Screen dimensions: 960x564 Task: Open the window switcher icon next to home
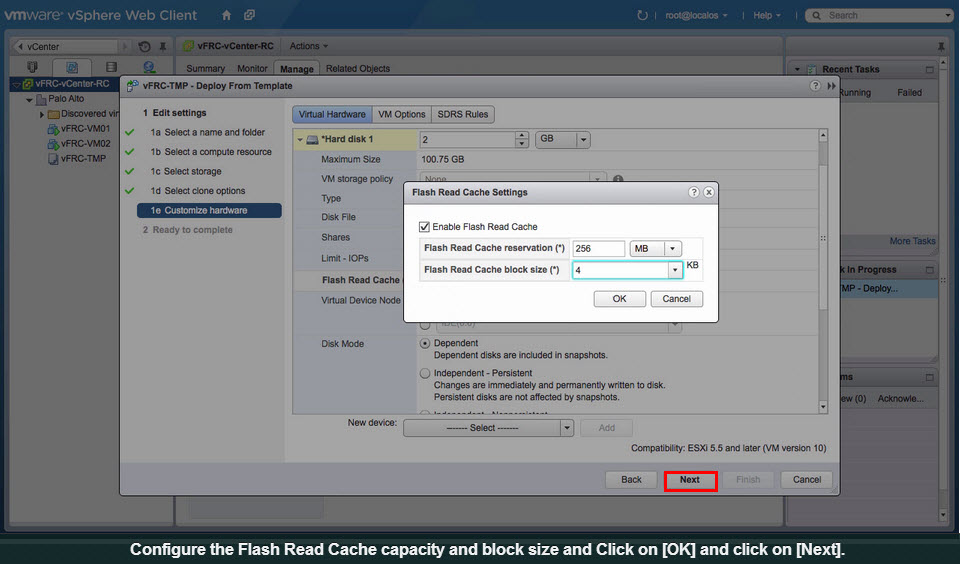[249, 15]
